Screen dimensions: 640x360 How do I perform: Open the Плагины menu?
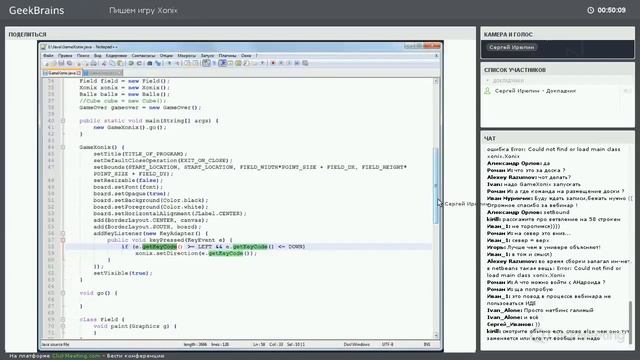pyautogui.click(x=227, y=56)
